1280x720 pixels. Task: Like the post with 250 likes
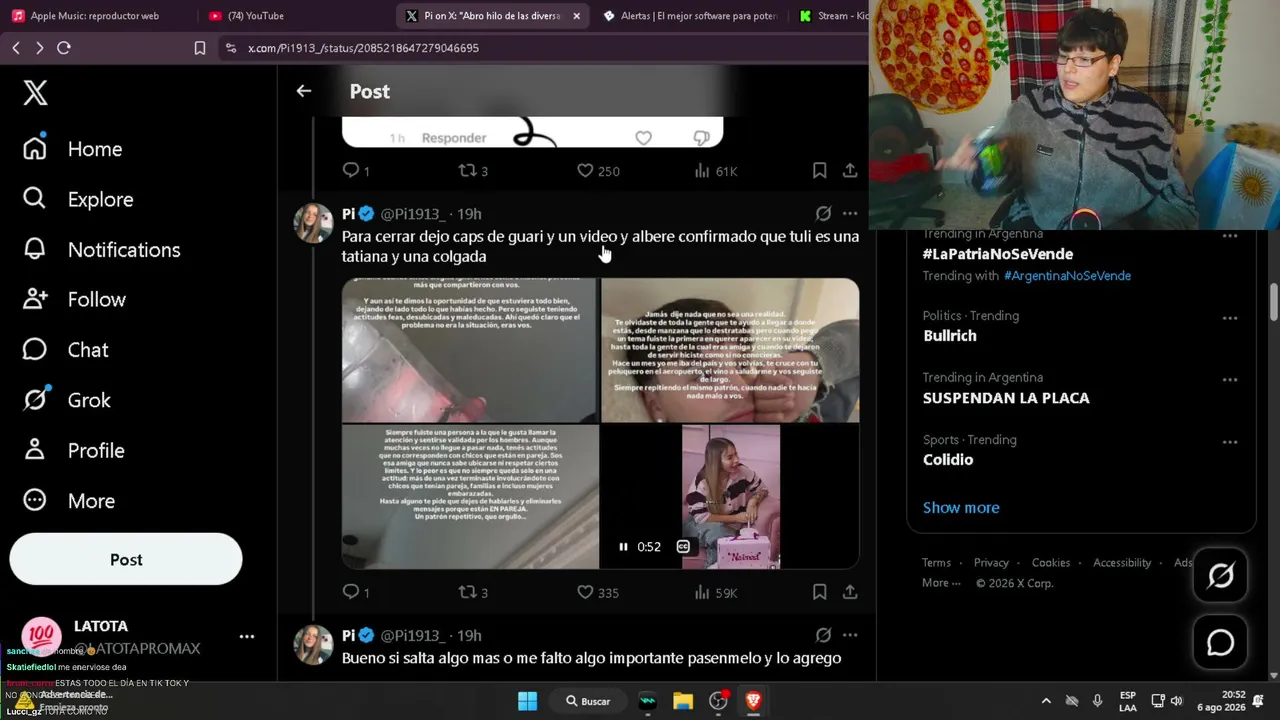pyautogui.click(x=598, y=171)
